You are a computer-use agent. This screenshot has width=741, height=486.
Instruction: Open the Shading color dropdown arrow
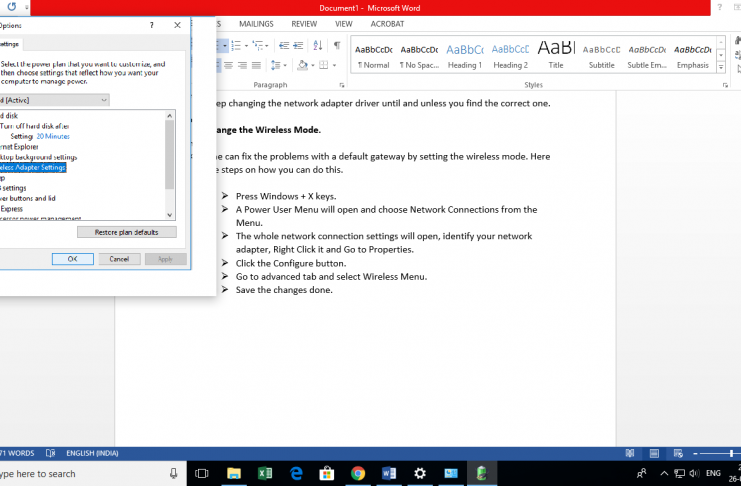[x=312, y=65]
